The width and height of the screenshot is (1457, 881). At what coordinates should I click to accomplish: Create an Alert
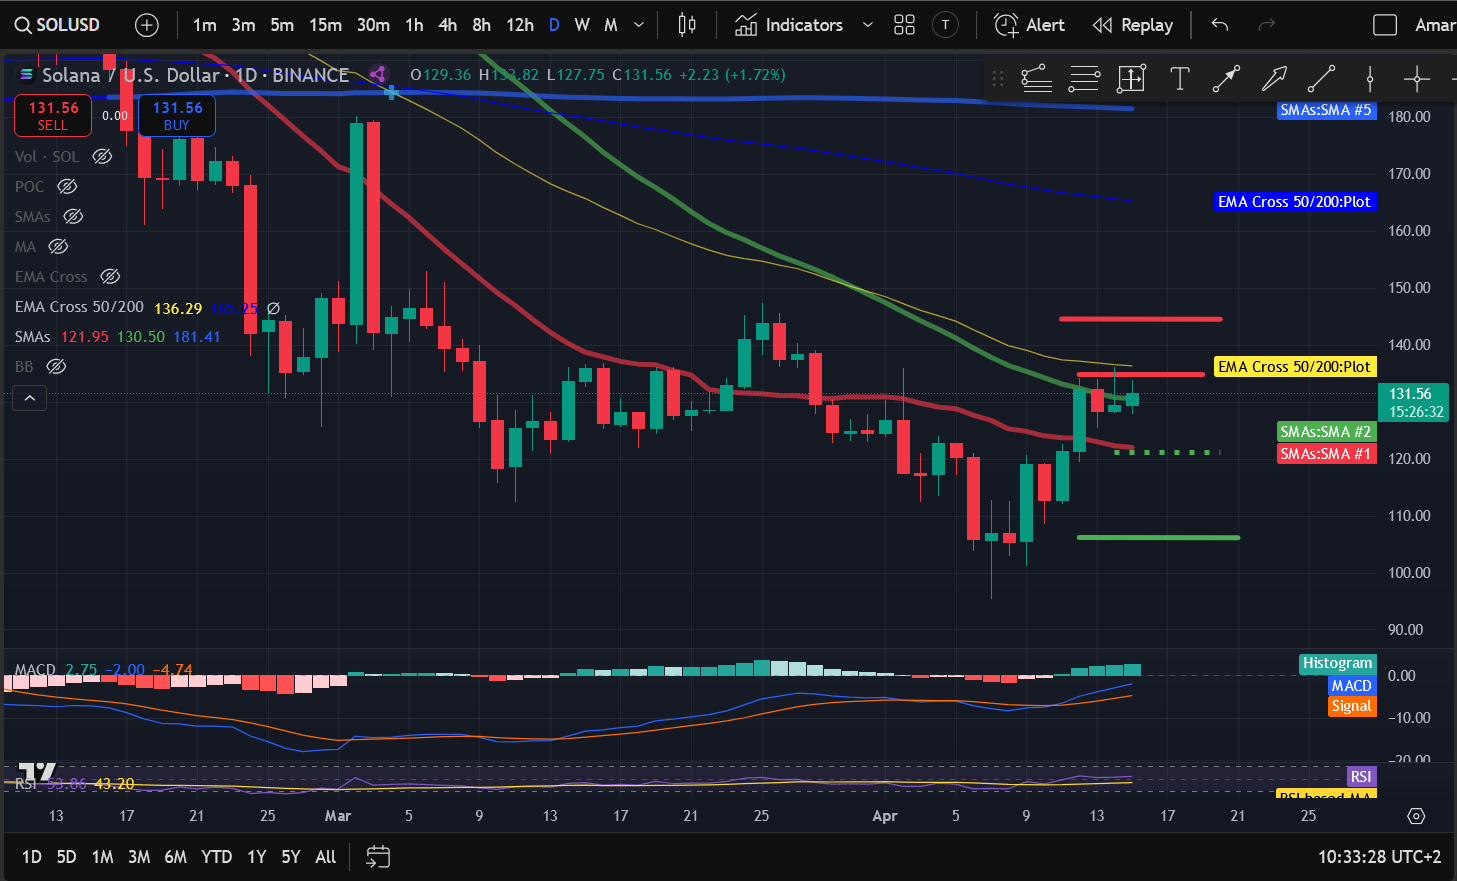tap(1030, 25)
